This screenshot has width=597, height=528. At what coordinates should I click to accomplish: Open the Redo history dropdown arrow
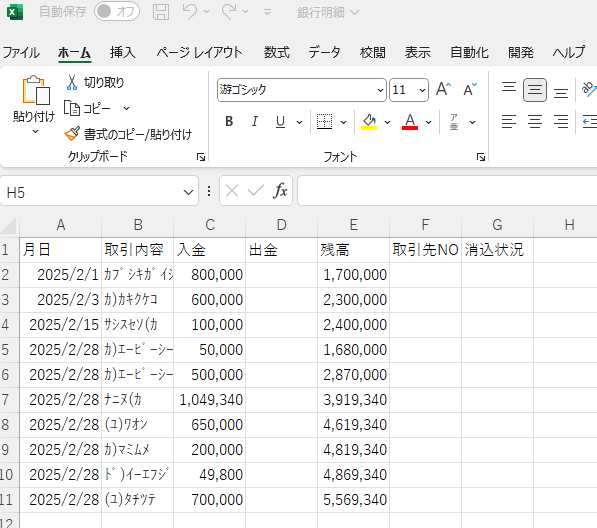246,12
